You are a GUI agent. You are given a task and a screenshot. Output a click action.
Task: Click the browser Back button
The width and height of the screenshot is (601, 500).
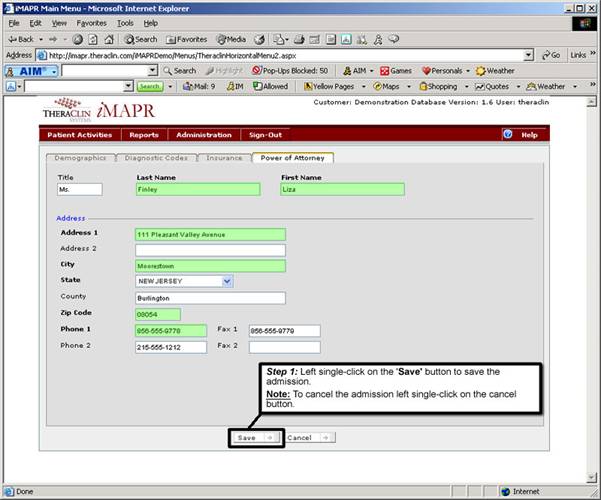[20, 39]
